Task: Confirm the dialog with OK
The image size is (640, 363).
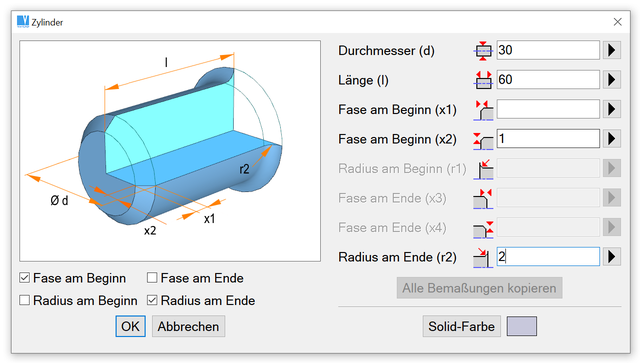Action: point(130,326)
